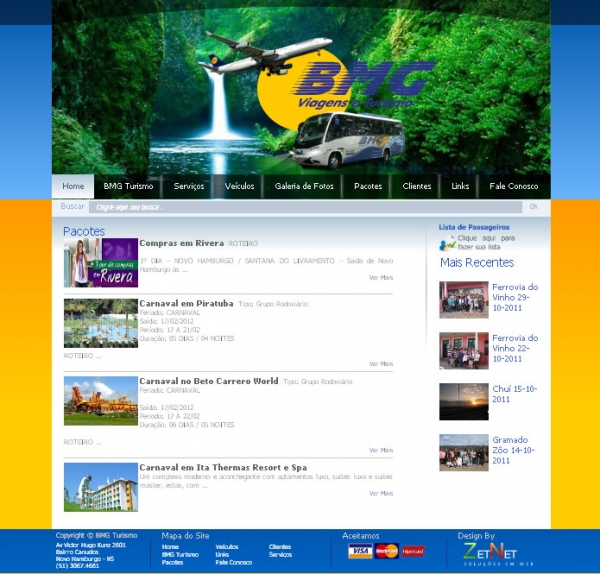
Task: Click Ver Mais for Compras em Rivera
Action: 381,277
